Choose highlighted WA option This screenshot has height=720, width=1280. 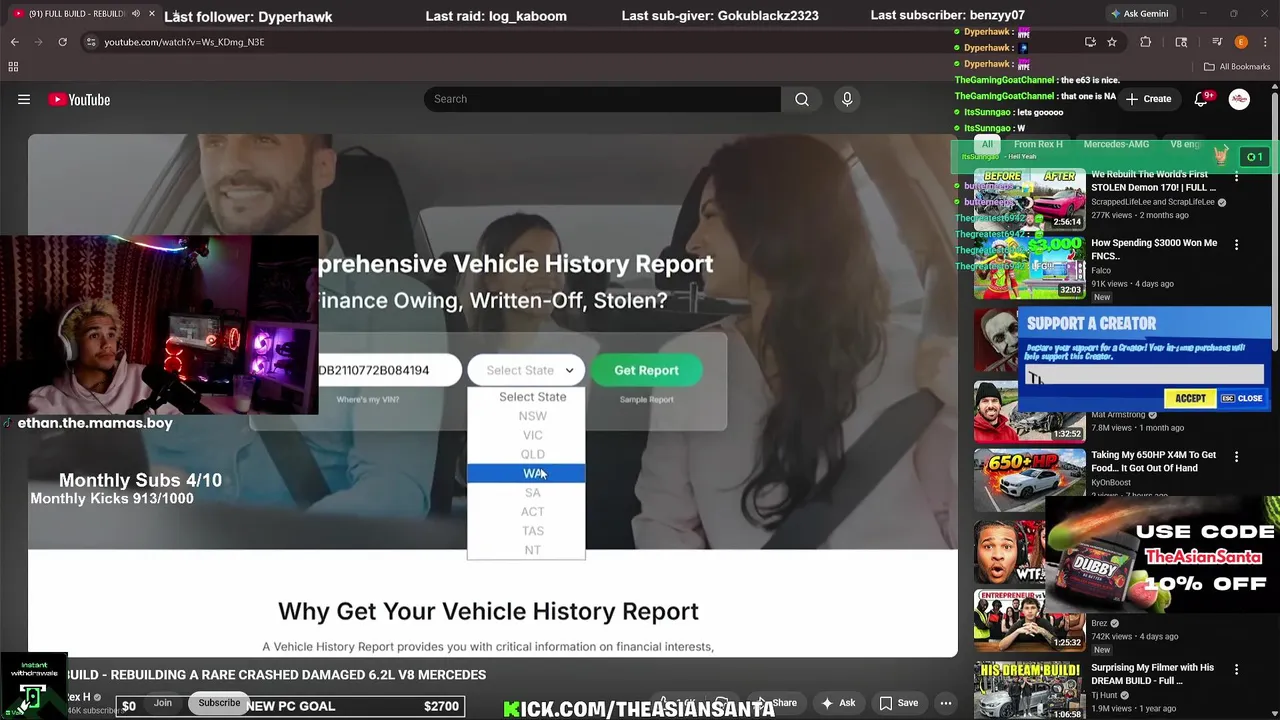pyautogui.click(x=526, y=473)
